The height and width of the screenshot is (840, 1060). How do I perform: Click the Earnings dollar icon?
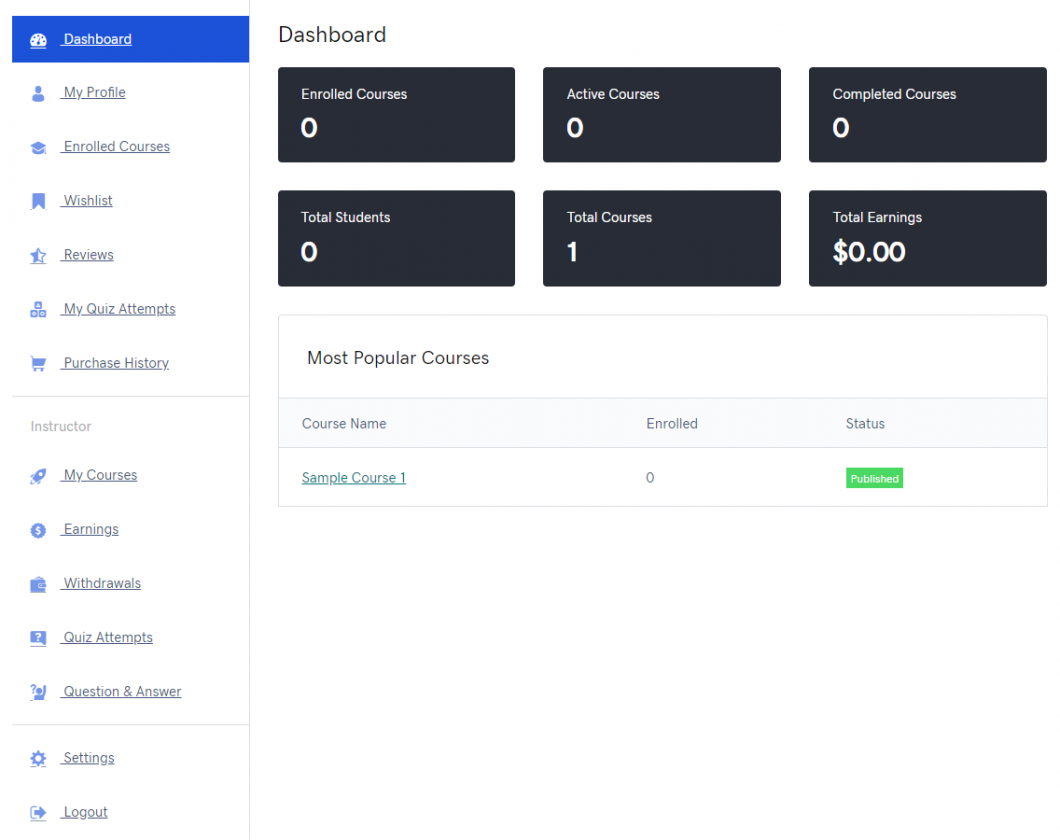(x=38, y=529)
